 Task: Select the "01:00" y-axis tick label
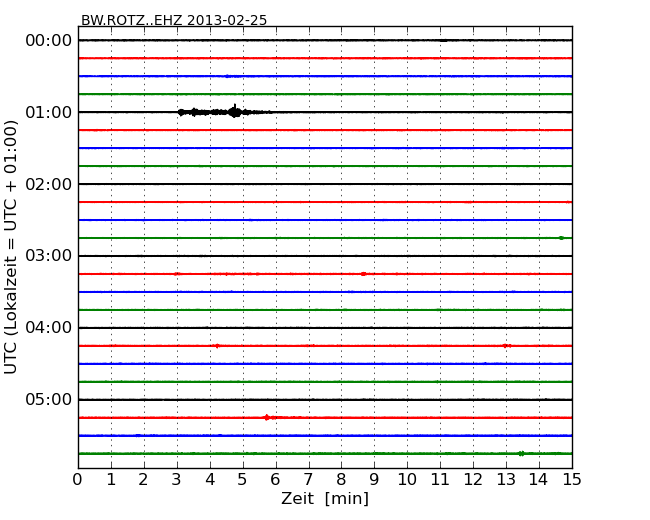point(49,112)
